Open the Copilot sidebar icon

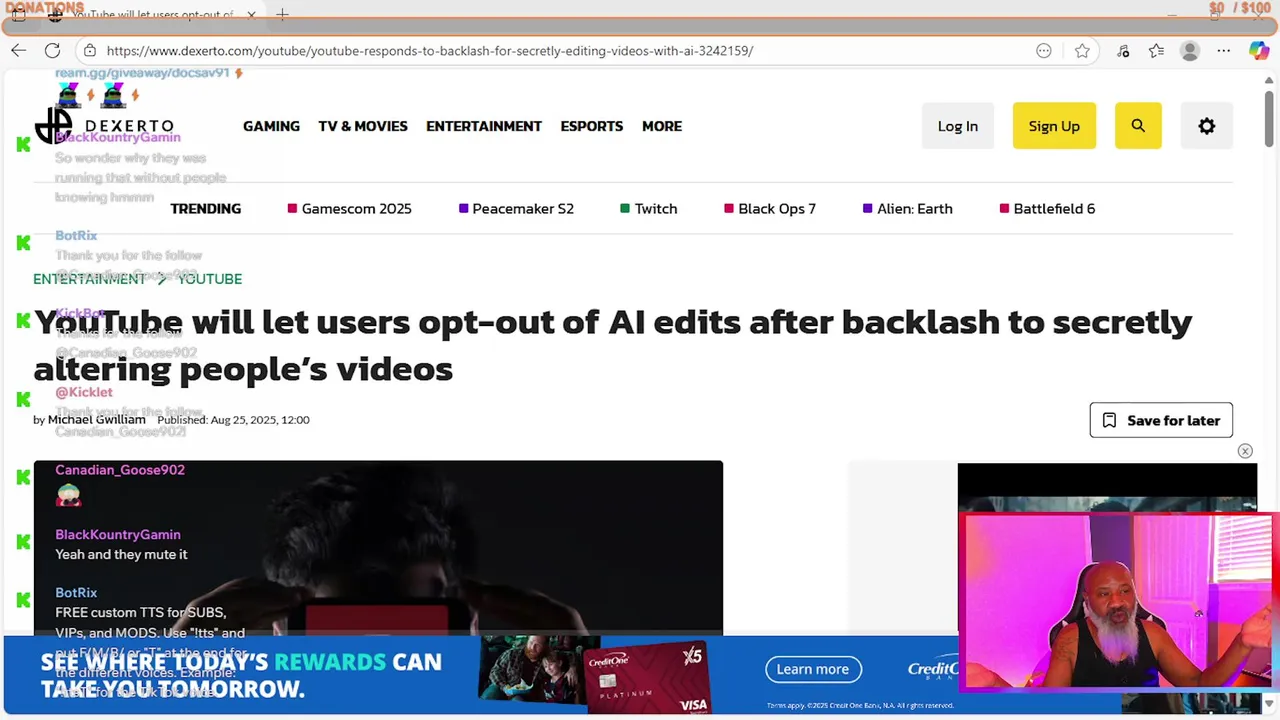[x=1259, y=50]
